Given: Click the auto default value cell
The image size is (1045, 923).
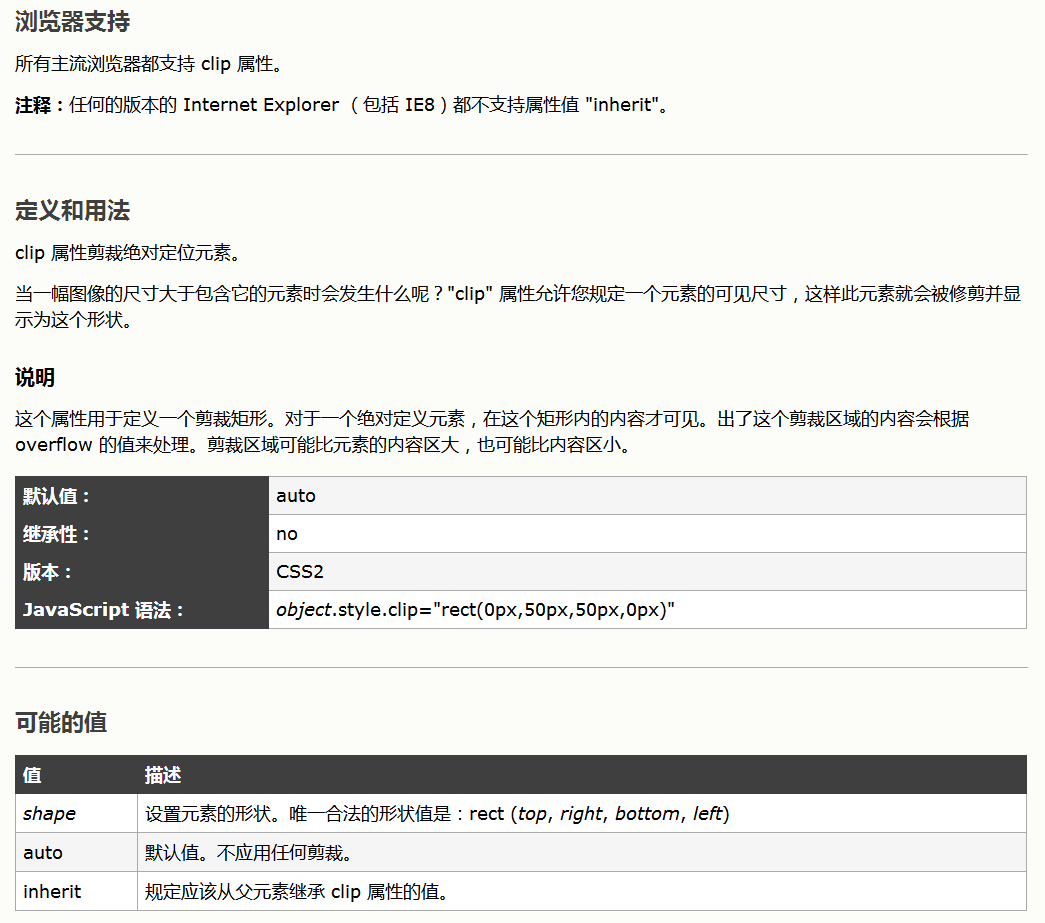Looking at the screenshot, I should point(647,496).
